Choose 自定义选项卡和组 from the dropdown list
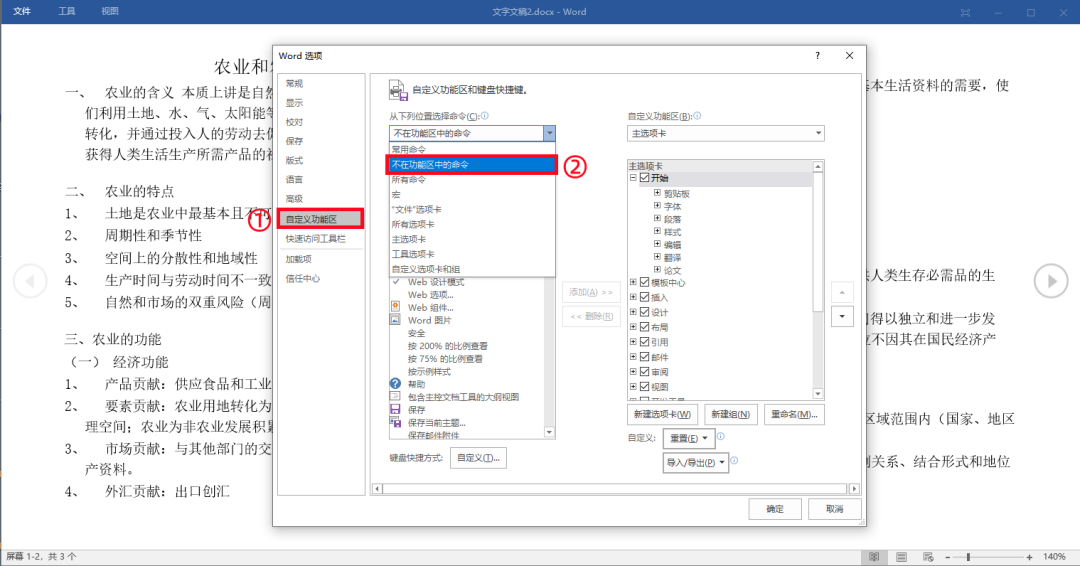Image resolution: width=1080 pixels, height=566 pixels. [x=472, y=269]
